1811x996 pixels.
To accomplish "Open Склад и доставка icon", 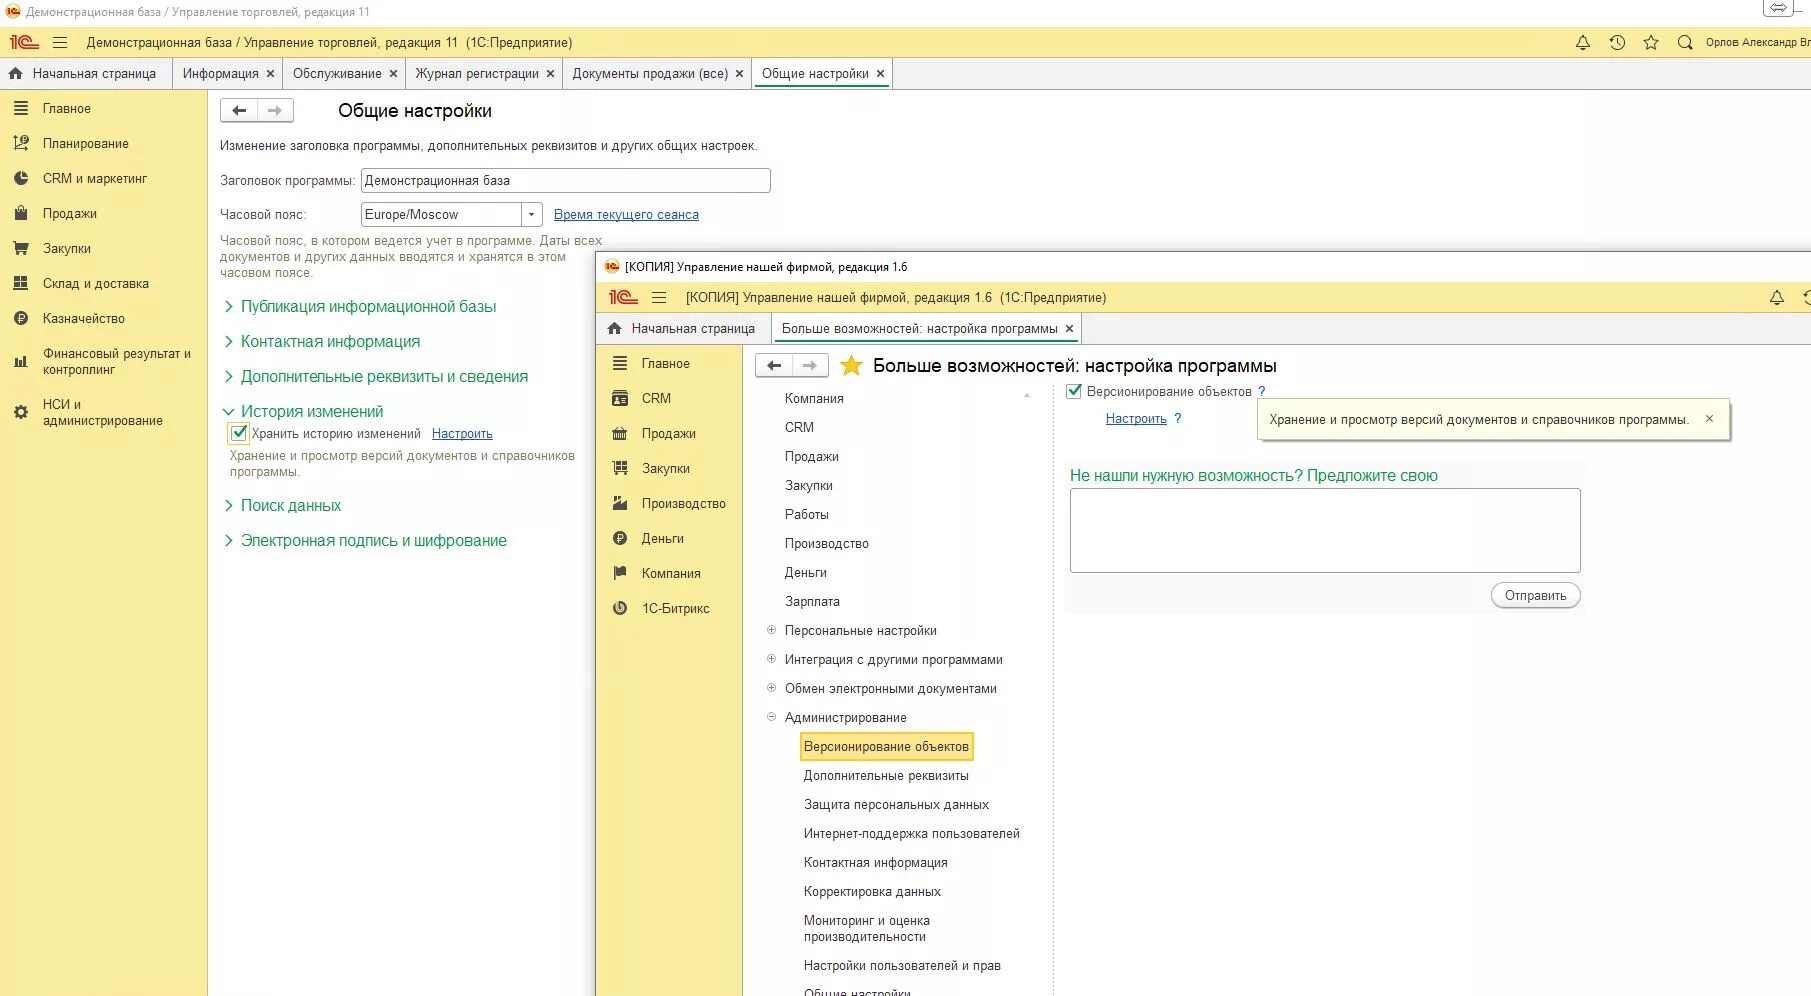I will point(21,283).
